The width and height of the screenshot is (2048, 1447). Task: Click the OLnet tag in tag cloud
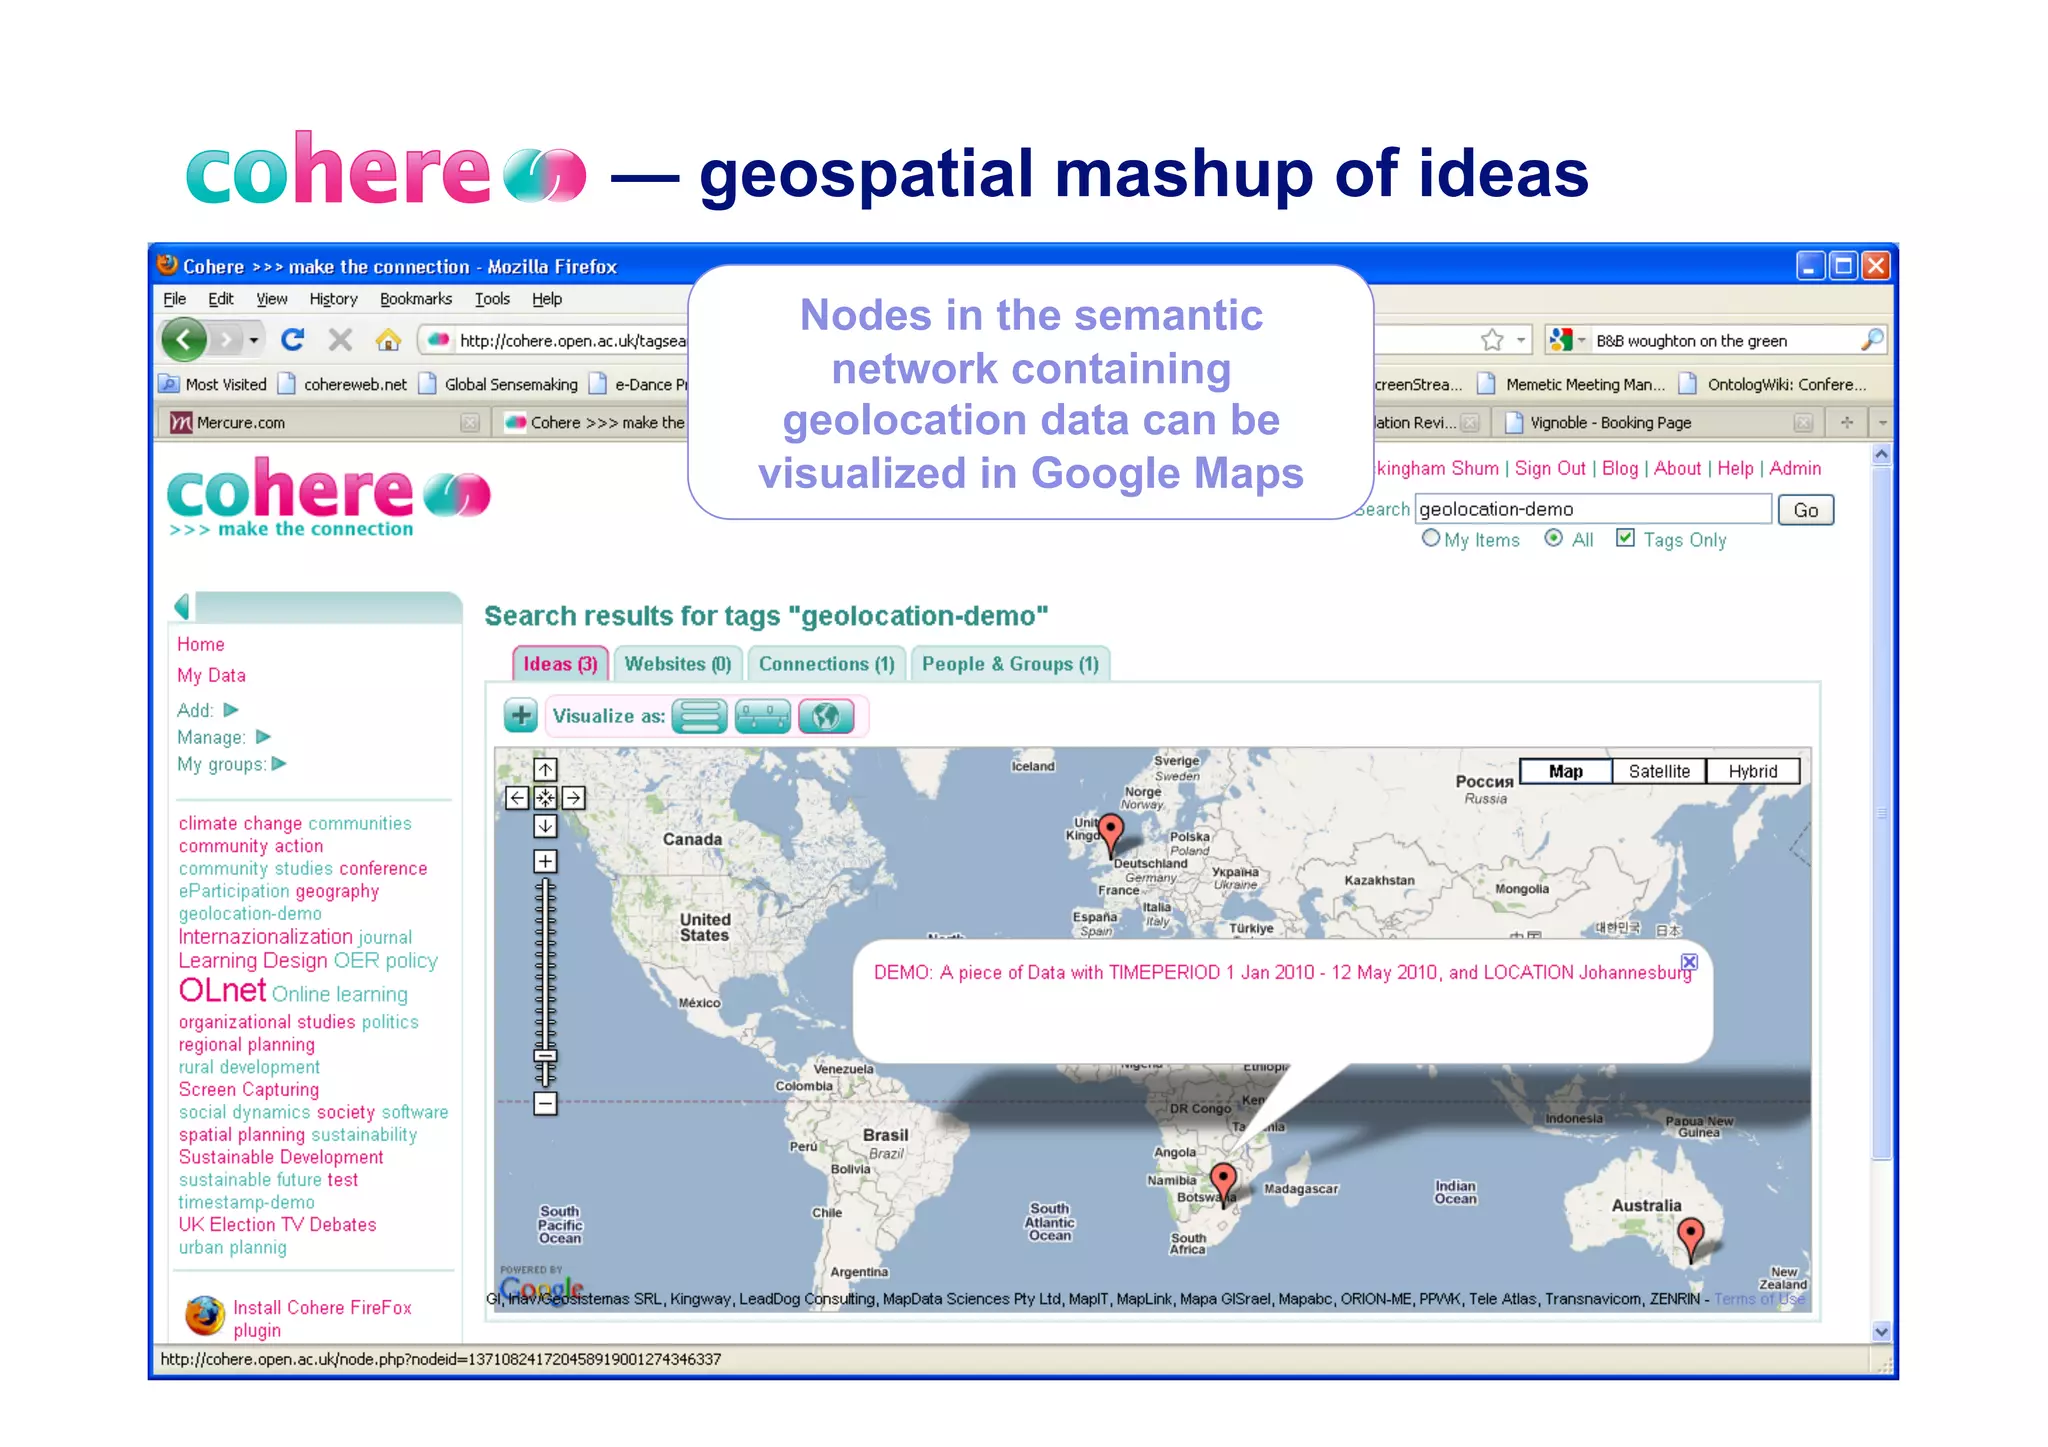point(222,990)
